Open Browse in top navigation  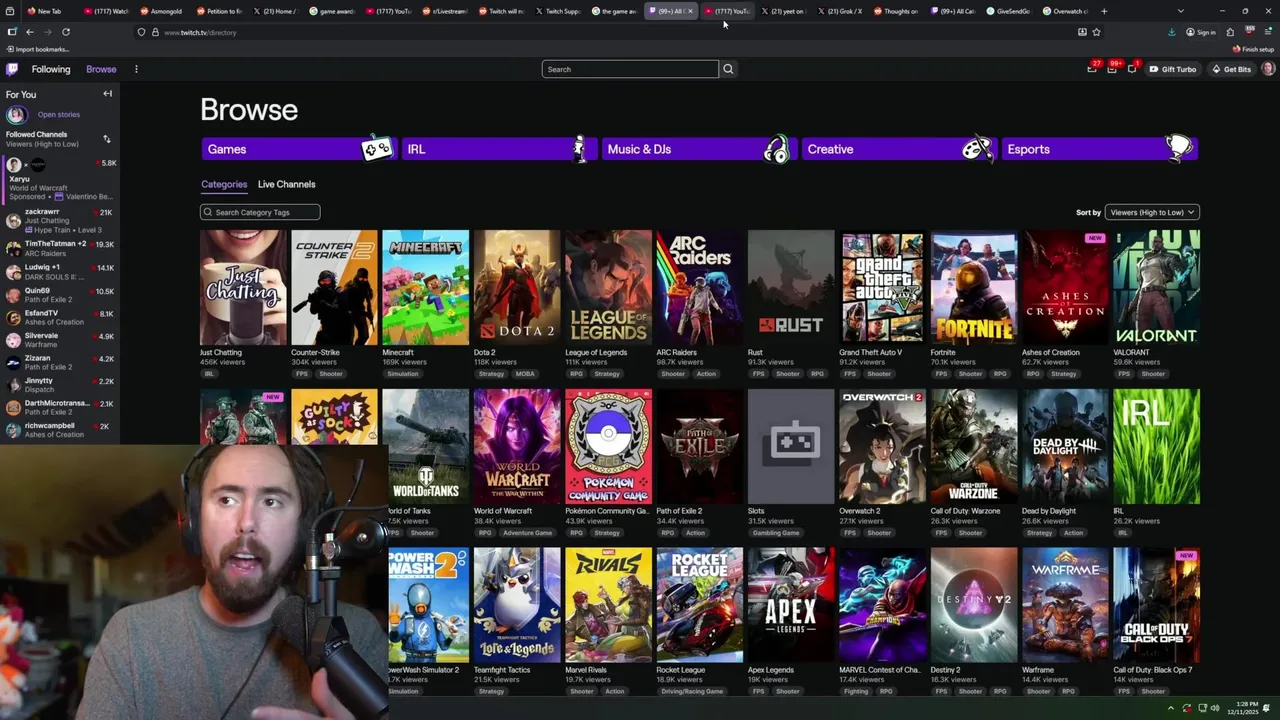click(x=101, y=69)
